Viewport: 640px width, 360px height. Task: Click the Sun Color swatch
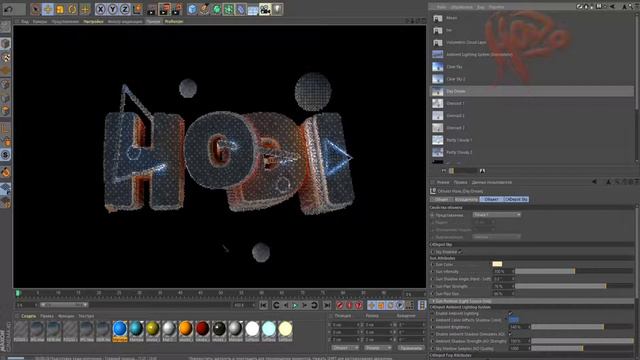click(497, 264)
